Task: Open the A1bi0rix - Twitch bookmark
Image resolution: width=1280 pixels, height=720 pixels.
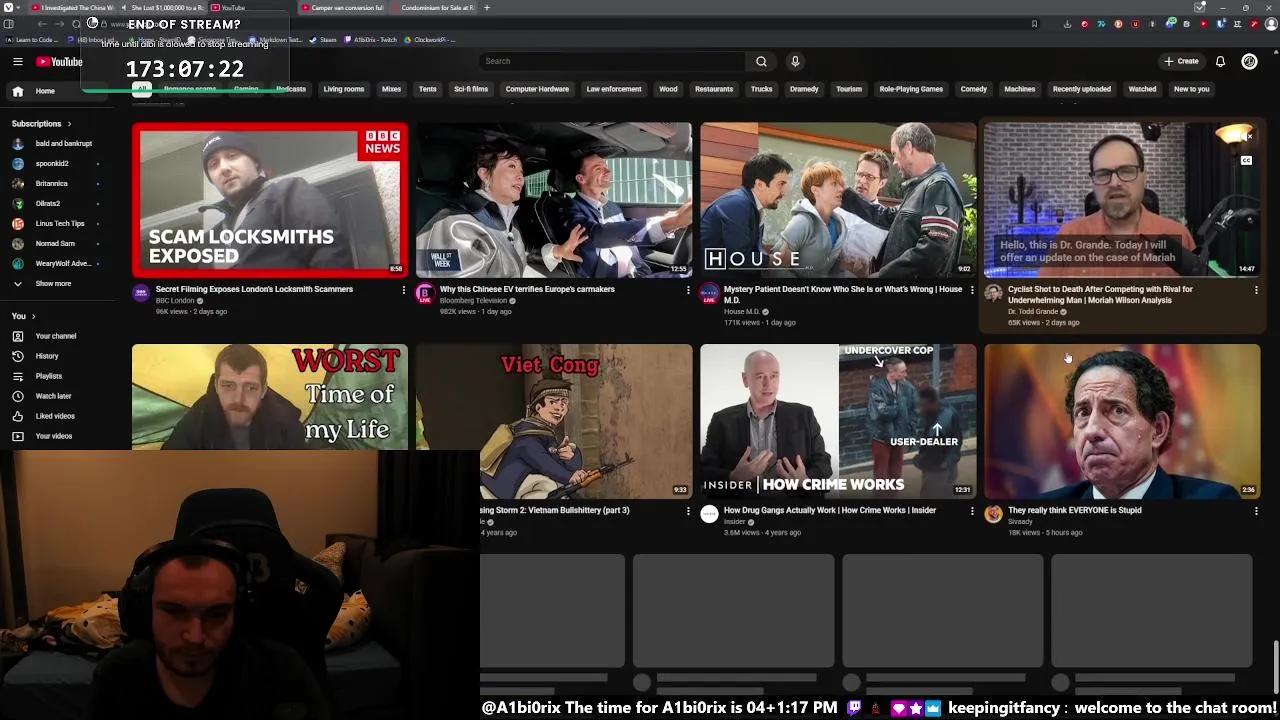Action: 371,40
